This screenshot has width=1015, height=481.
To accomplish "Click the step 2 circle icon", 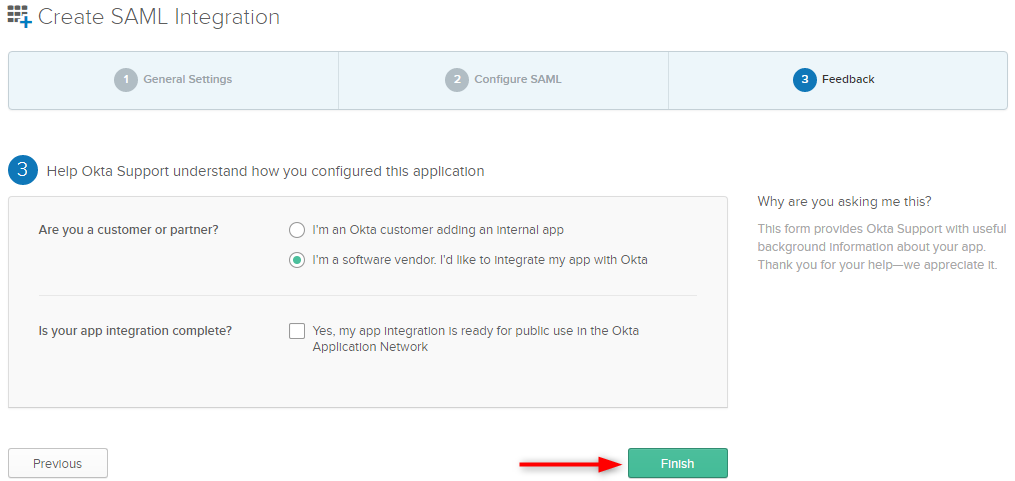I will tap(457, 80).
